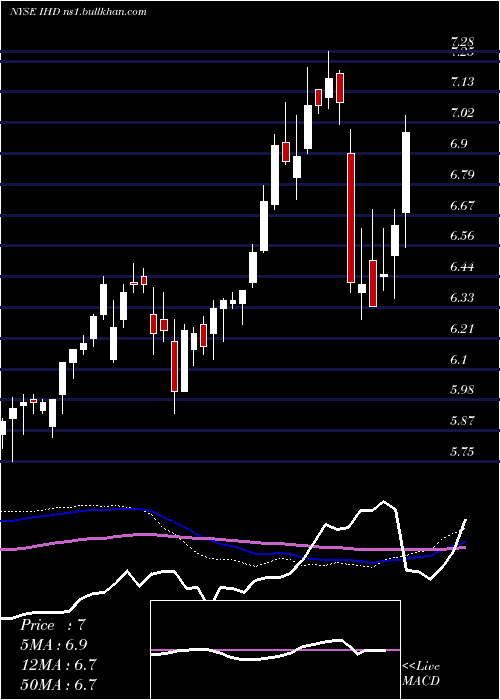Click the 5.75 price axis label
500x700 pixels.
pos(462,452)
